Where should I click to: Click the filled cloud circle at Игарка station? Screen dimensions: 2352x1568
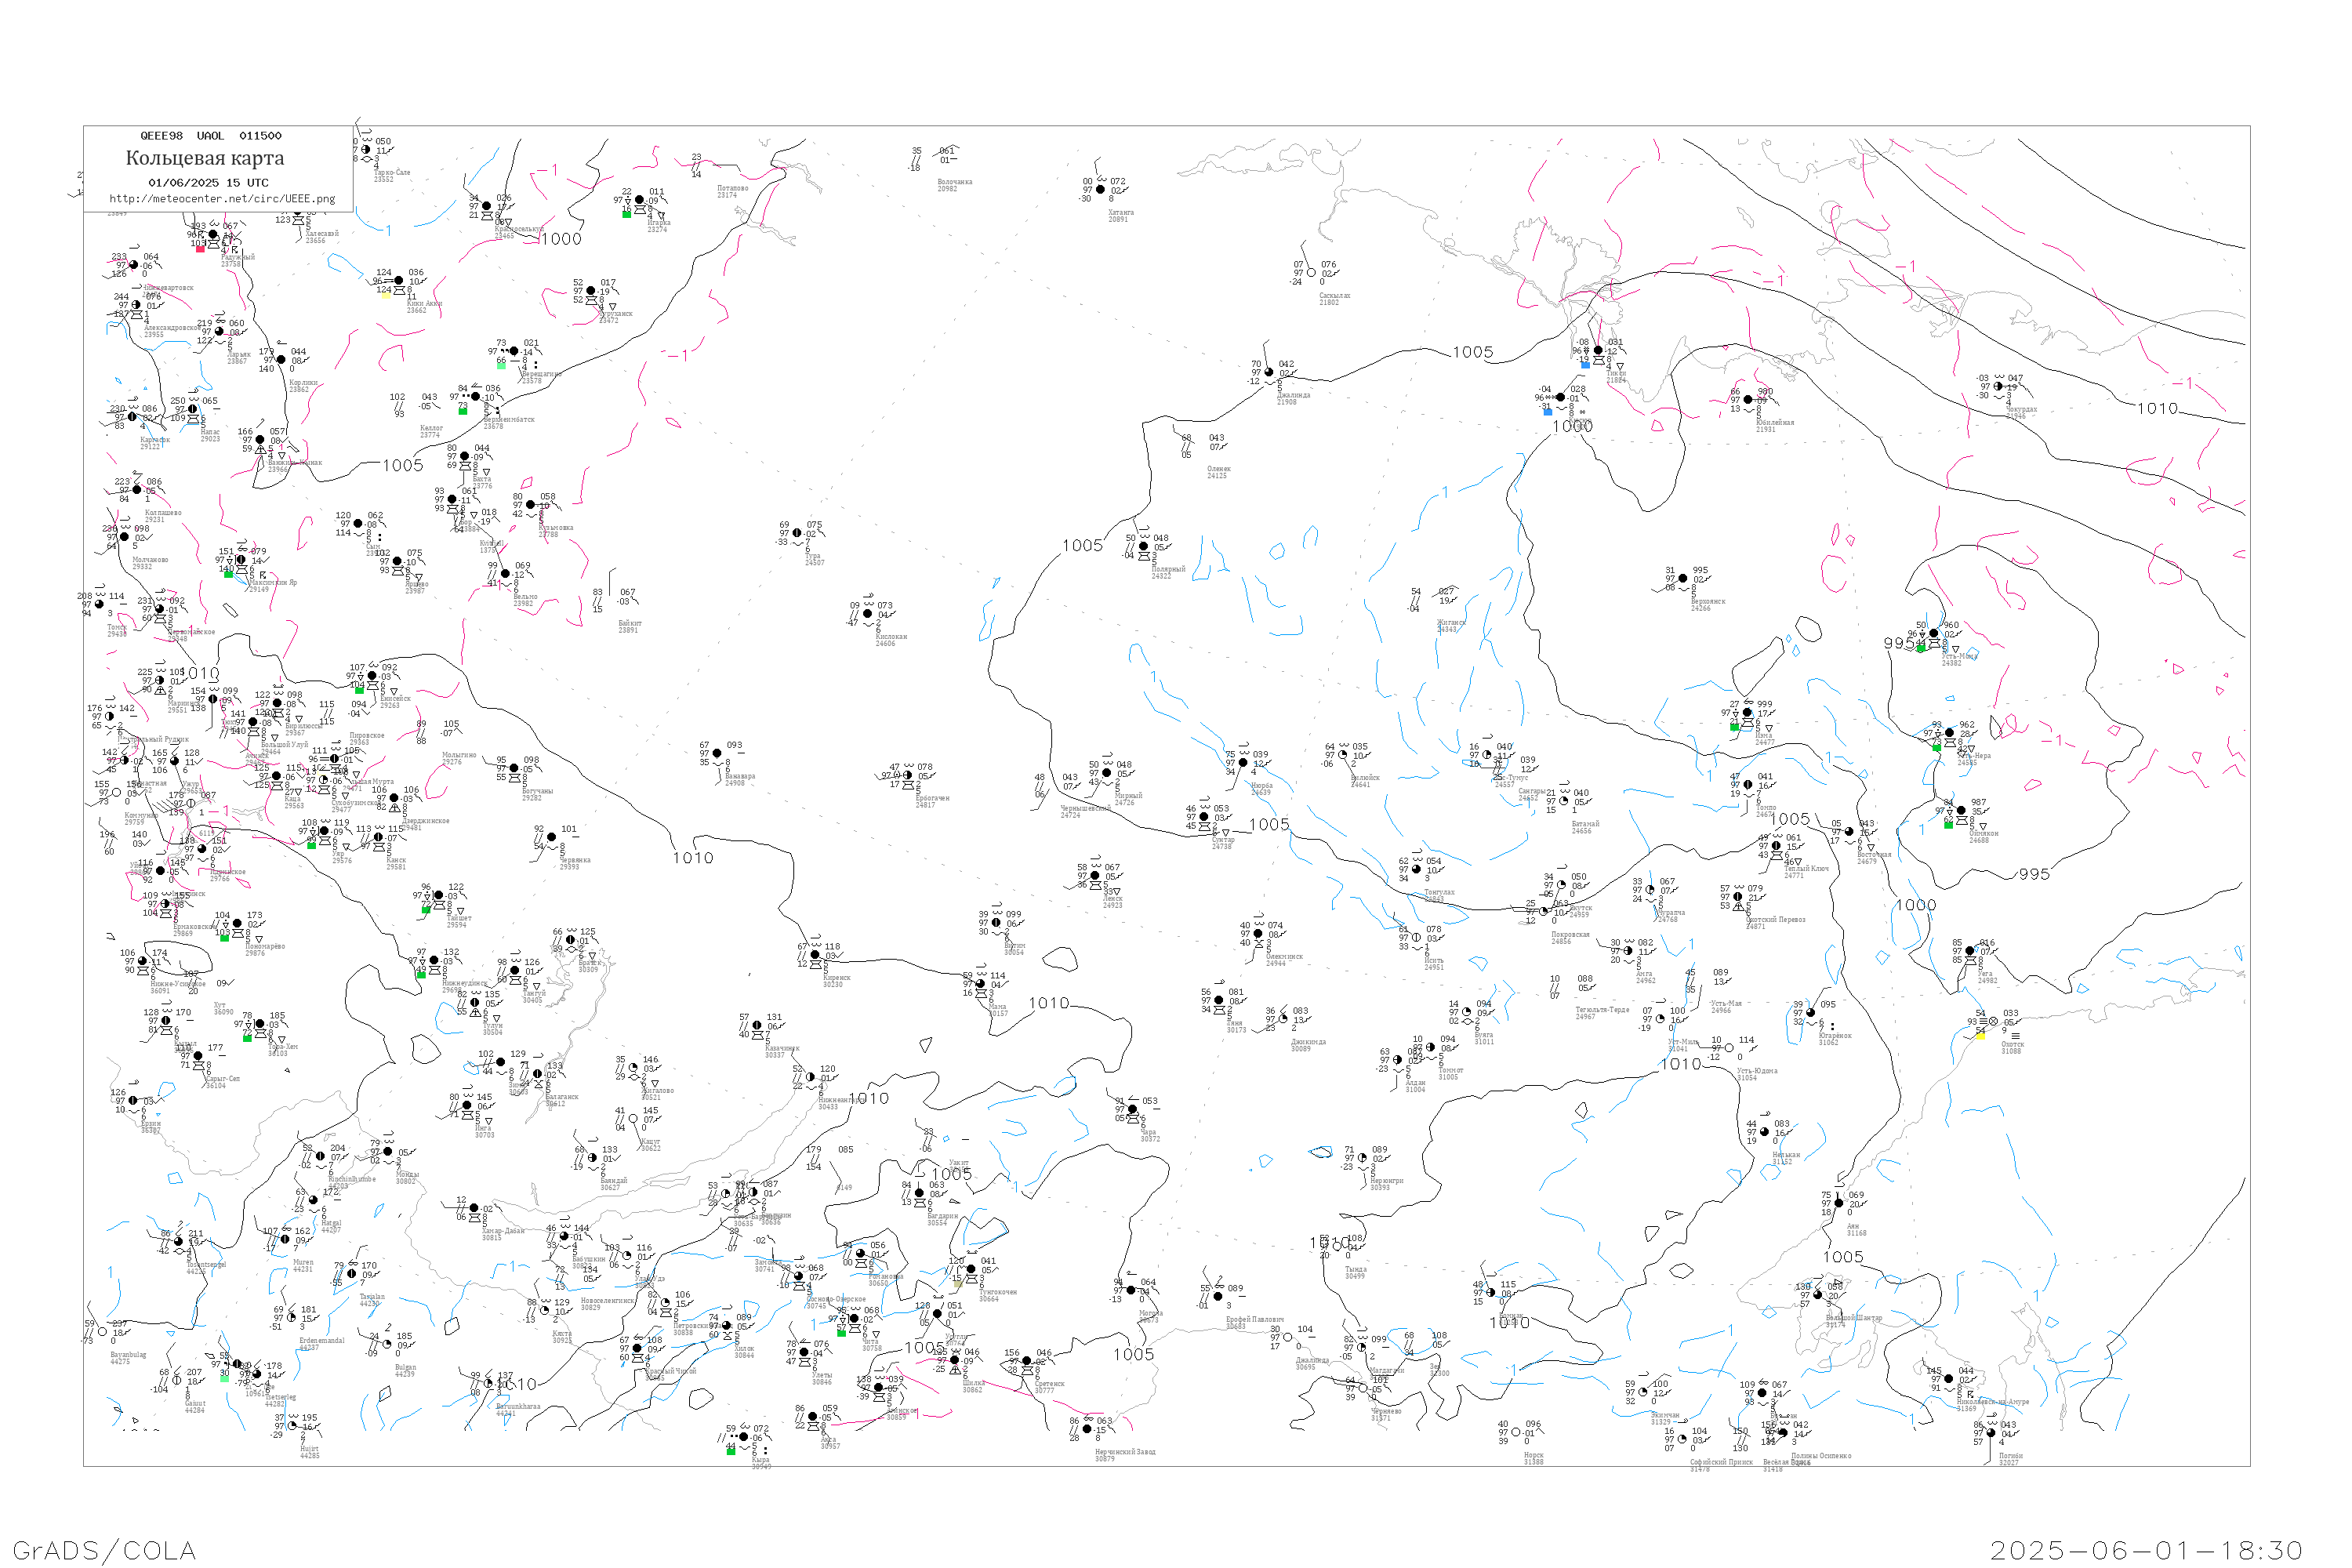(x=640, y=200)
